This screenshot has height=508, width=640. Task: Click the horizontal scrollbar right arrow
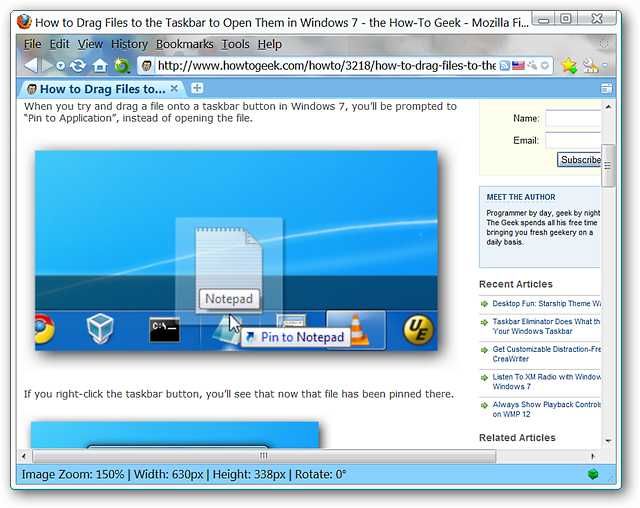coord(593,456)
